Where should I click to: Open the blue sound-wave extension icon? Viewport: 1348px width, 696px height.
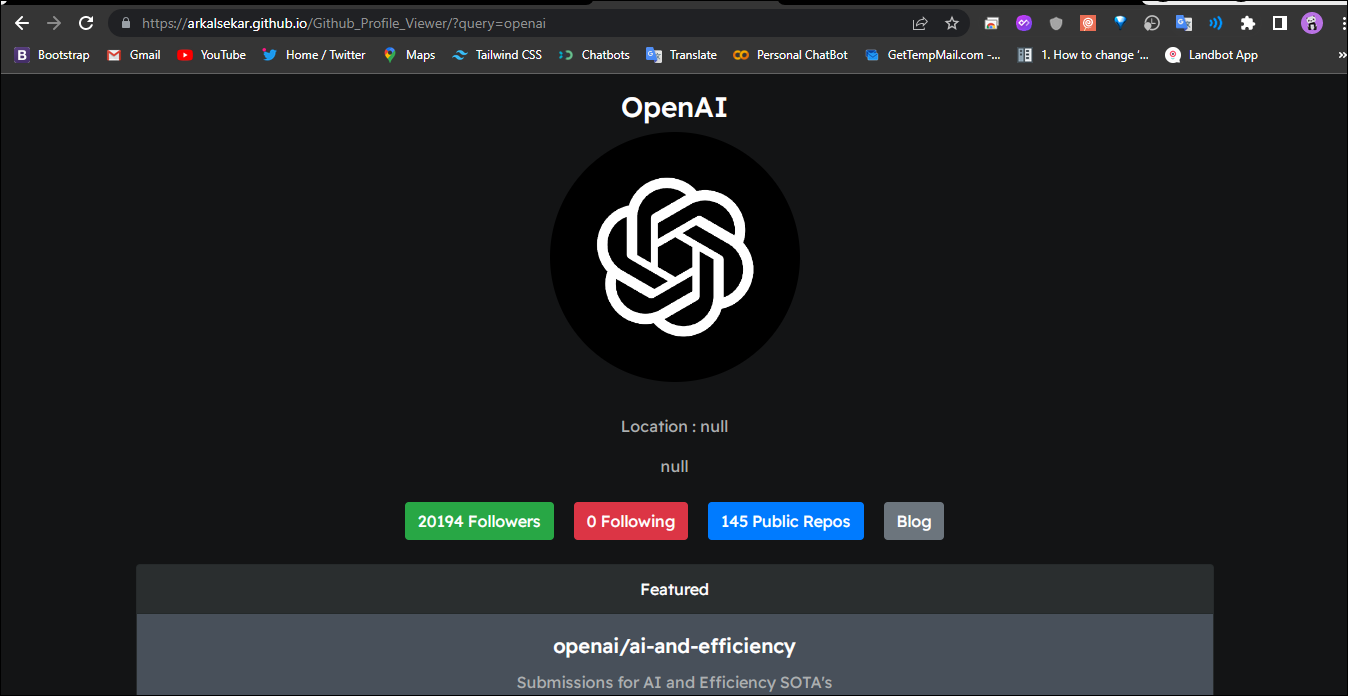coord(1216,23)
